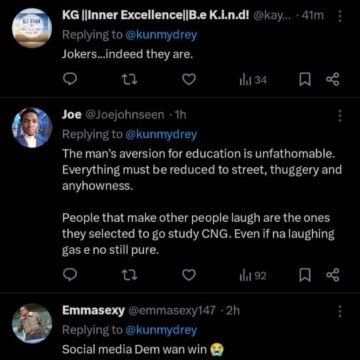
Task: Bookmark KG's "Jokers" tweet
Action: (305, 80)
